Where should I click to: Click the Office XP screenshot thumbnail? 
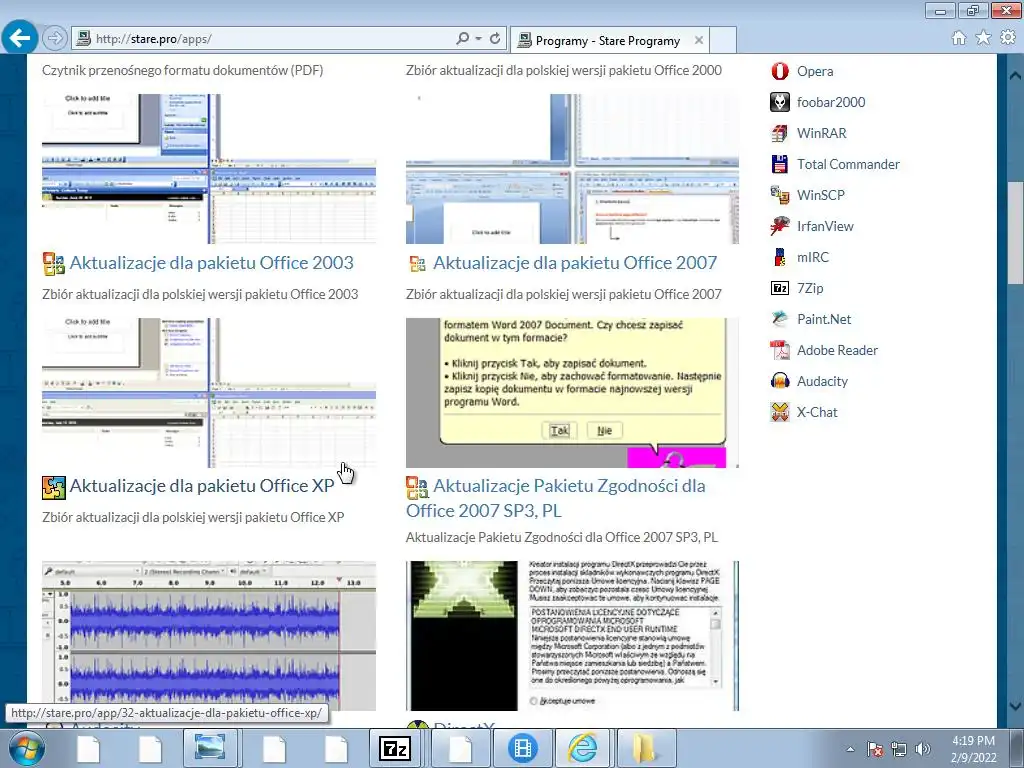pos(209,392)
